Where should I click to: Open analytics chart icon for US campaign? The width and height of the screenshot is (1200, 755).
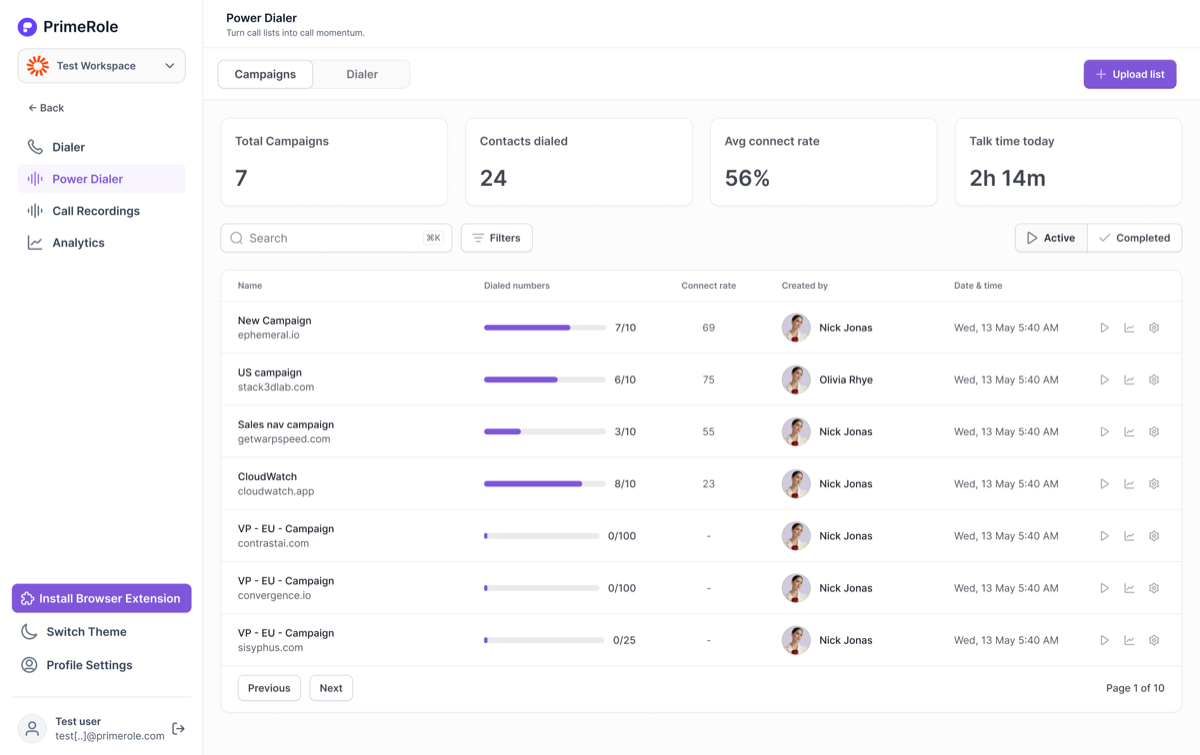[x=1129, y=380]
